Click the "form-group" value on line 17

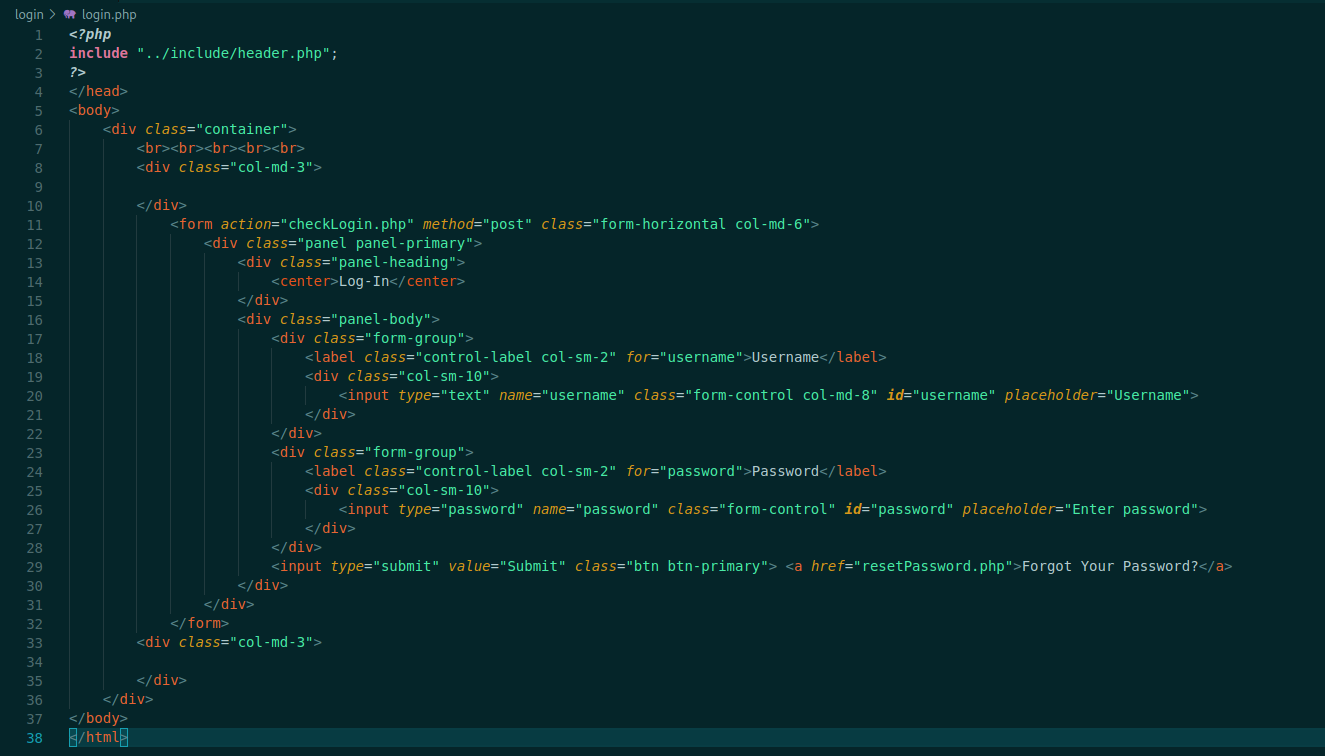pyautogui.click(x=415, y=338)
